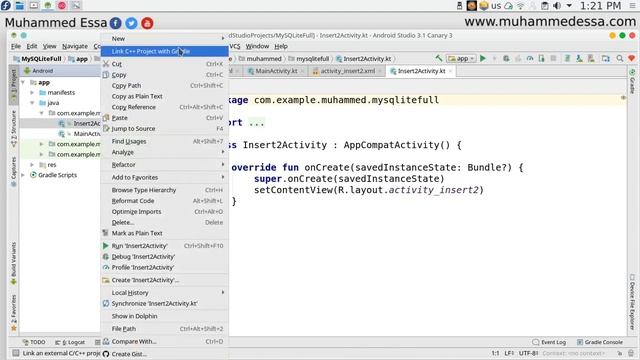Open the File menu

tap(16, 46)
